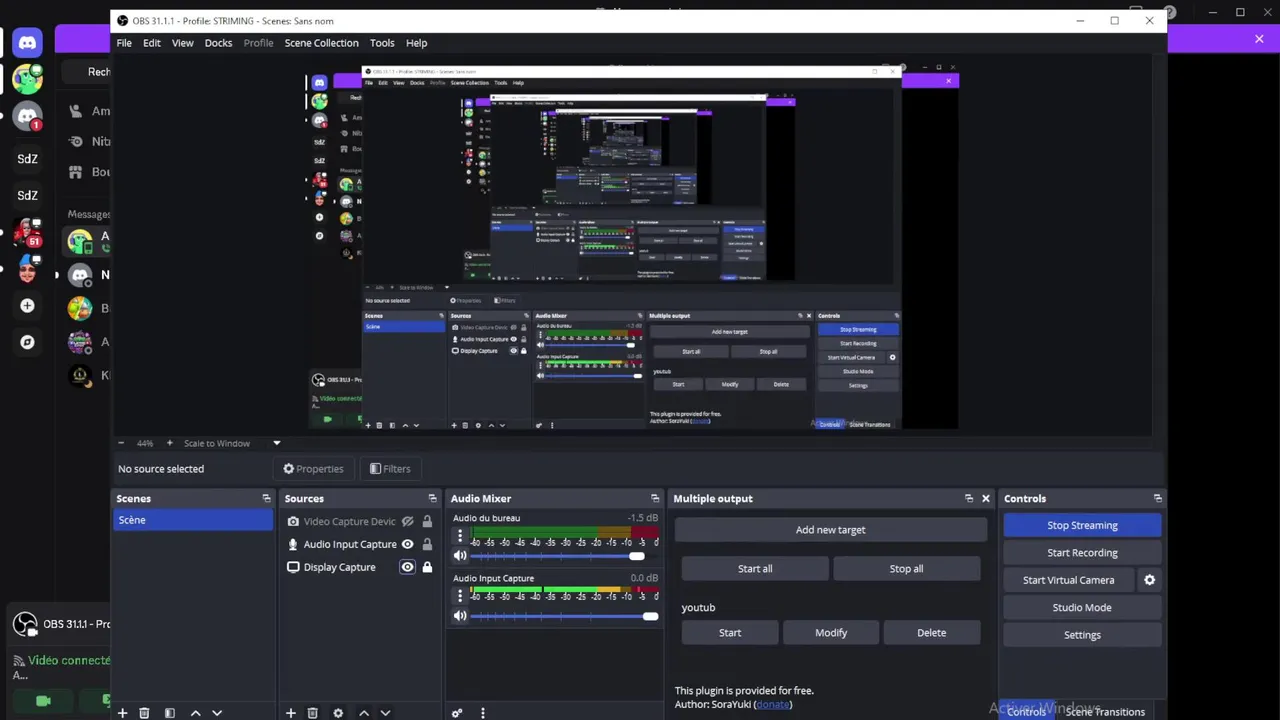The height and width of the screenshot is (720, 1280).
Task: Remove the selected scene with the trash icon
Action: click(x=144, y=713)
